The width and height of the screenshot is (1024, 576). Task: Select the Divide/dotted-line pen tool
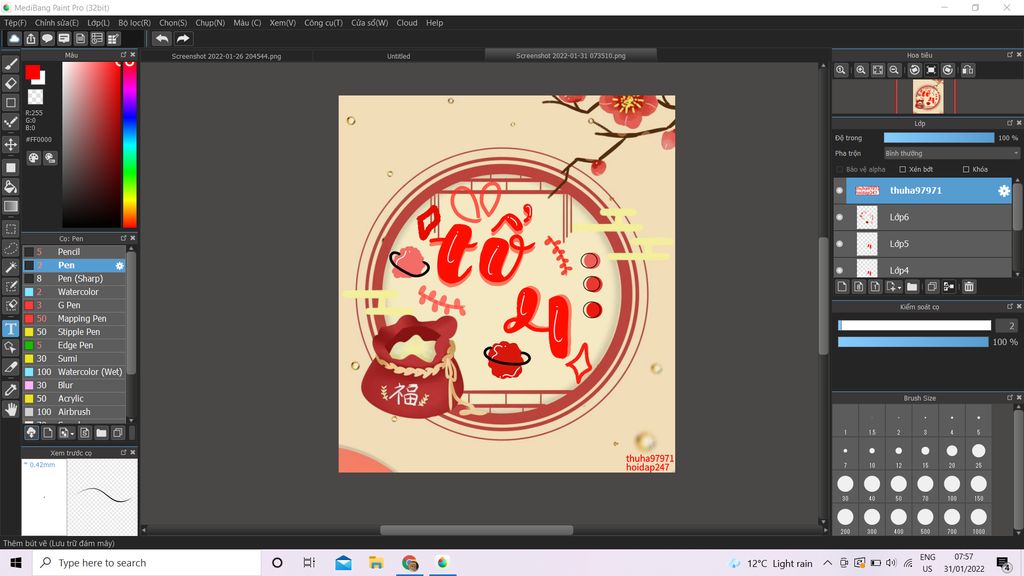(x=11, y=122)
